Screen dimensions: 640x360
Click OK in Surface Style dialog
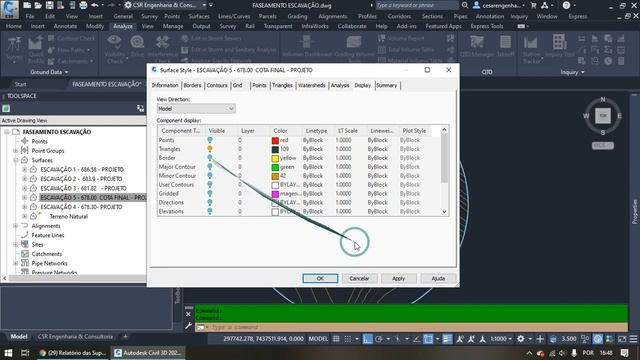pos(320,278)
